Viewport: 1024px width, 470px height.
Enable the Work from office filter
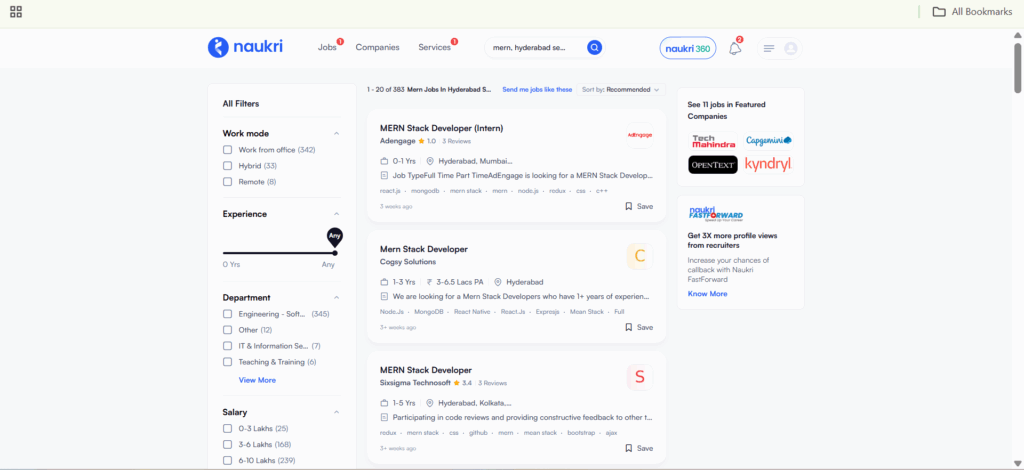(228, 150)
